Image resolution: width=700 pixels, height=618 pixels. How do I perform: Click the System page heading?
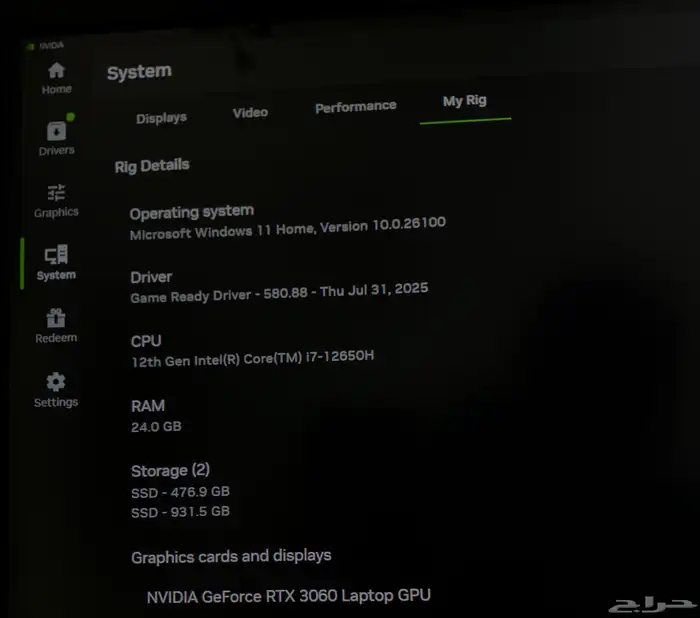pyautogui.click(x=139, y=71)
